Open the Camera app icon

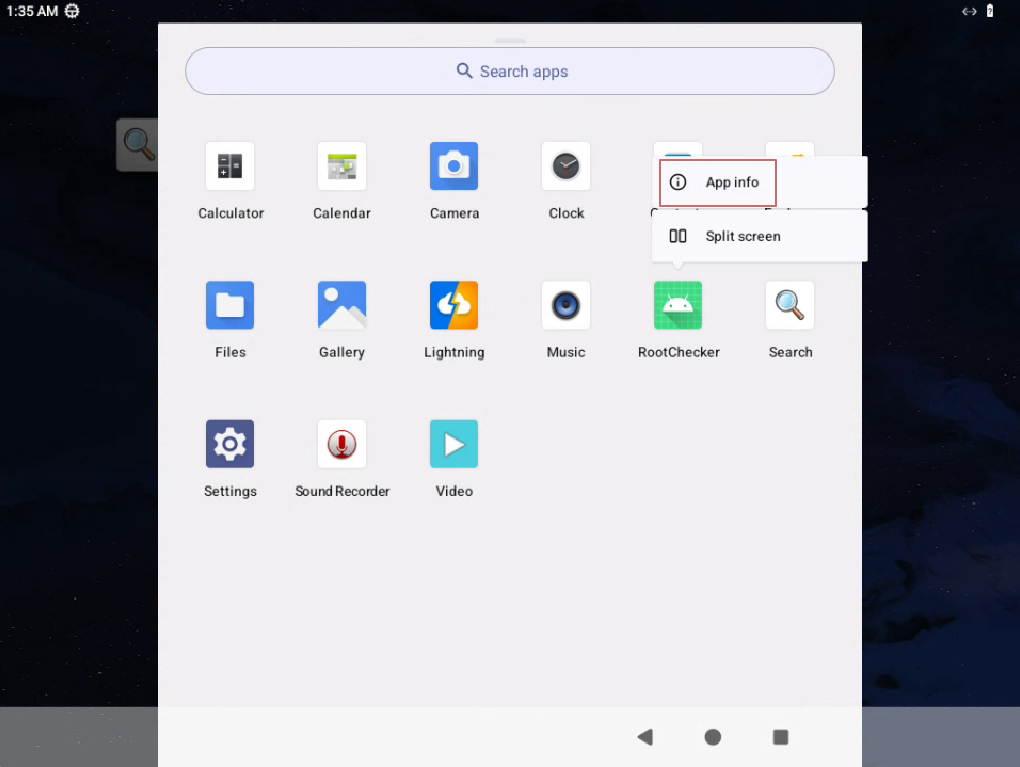click(454, 167)
